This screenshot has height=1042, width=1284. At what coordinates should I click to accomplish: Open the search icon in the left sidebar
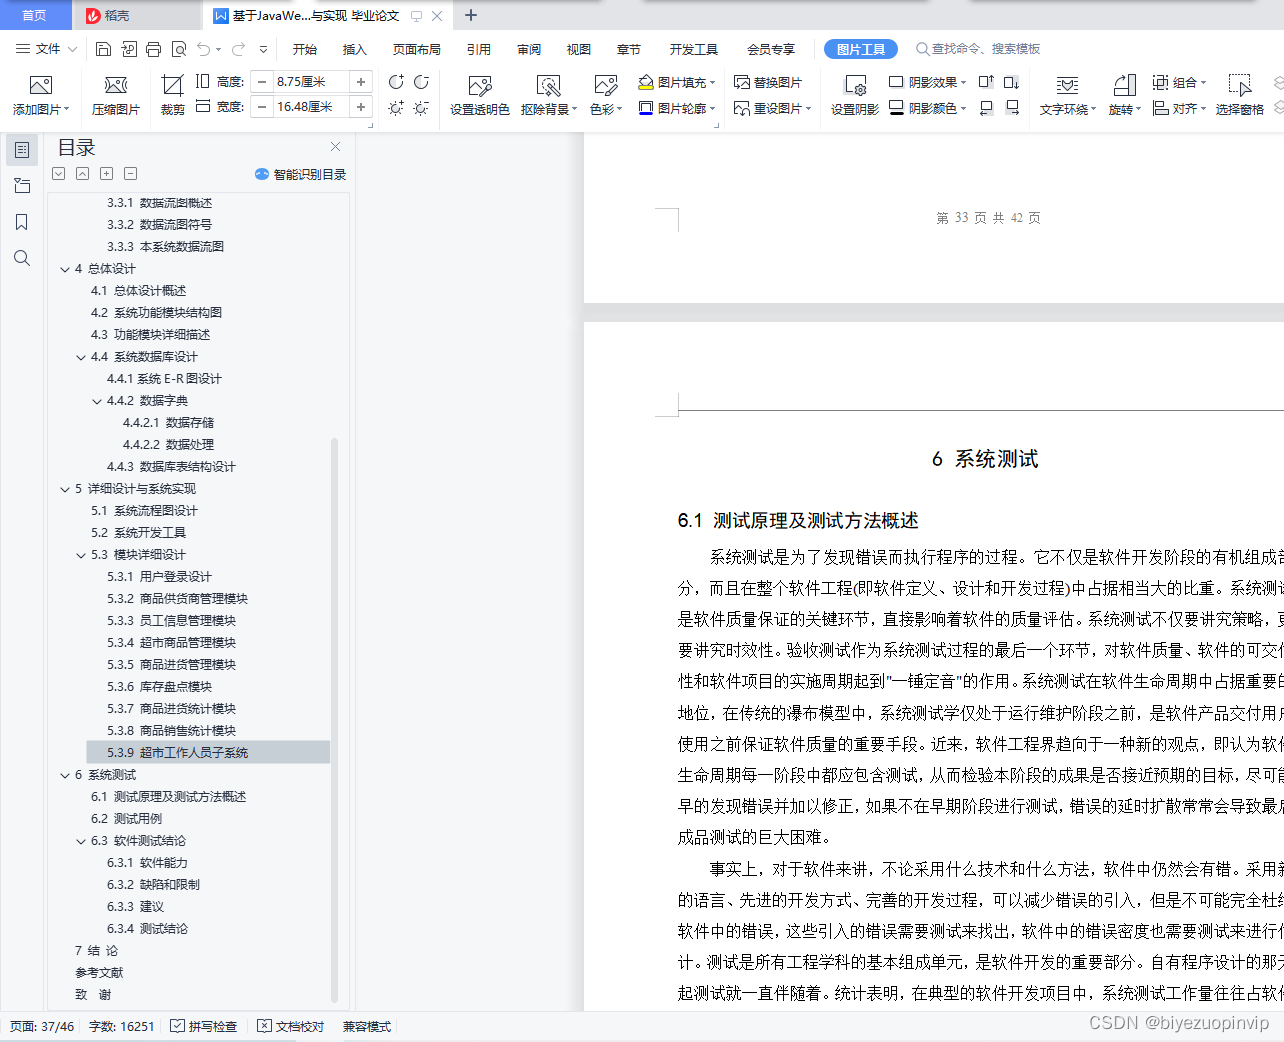pos(21,258)
